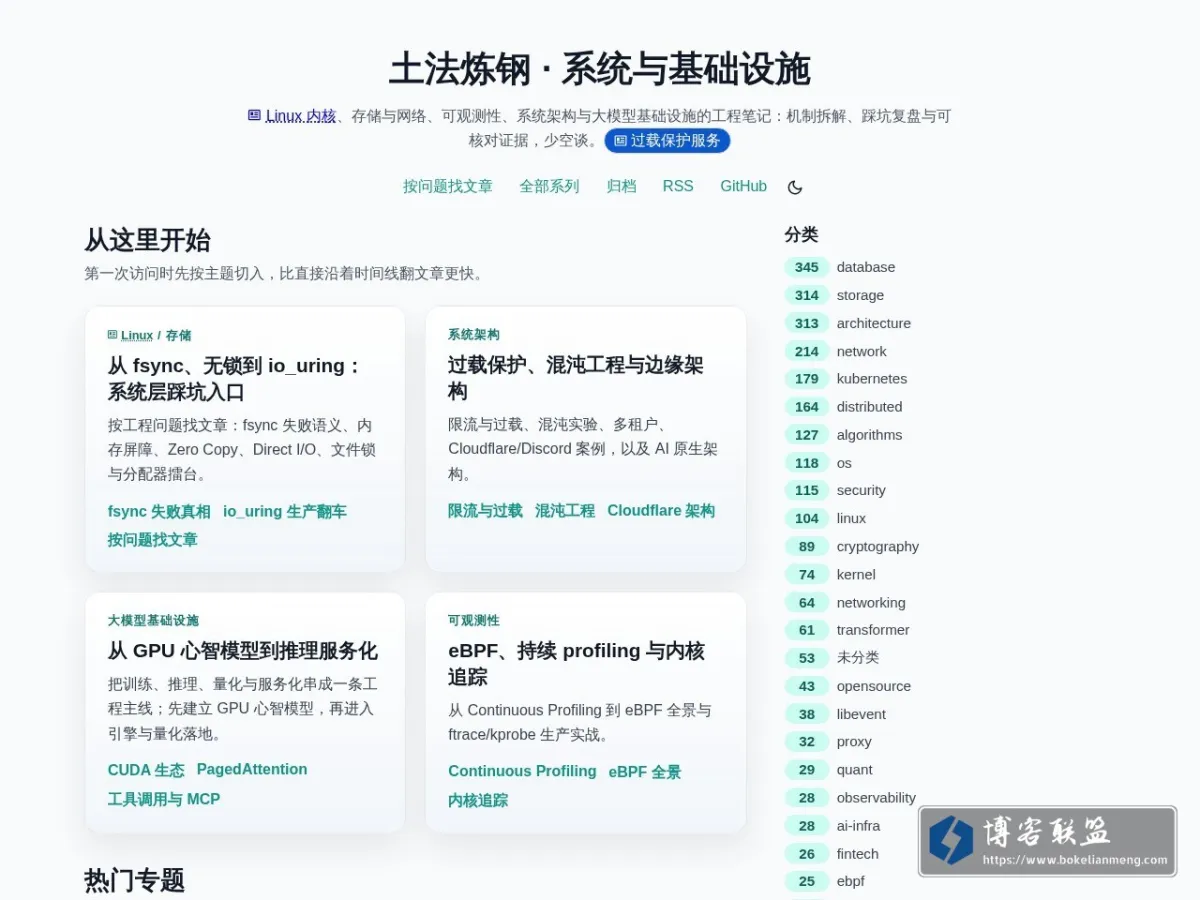
Task: Select the quant category
Action: click(x=855, y=770)
